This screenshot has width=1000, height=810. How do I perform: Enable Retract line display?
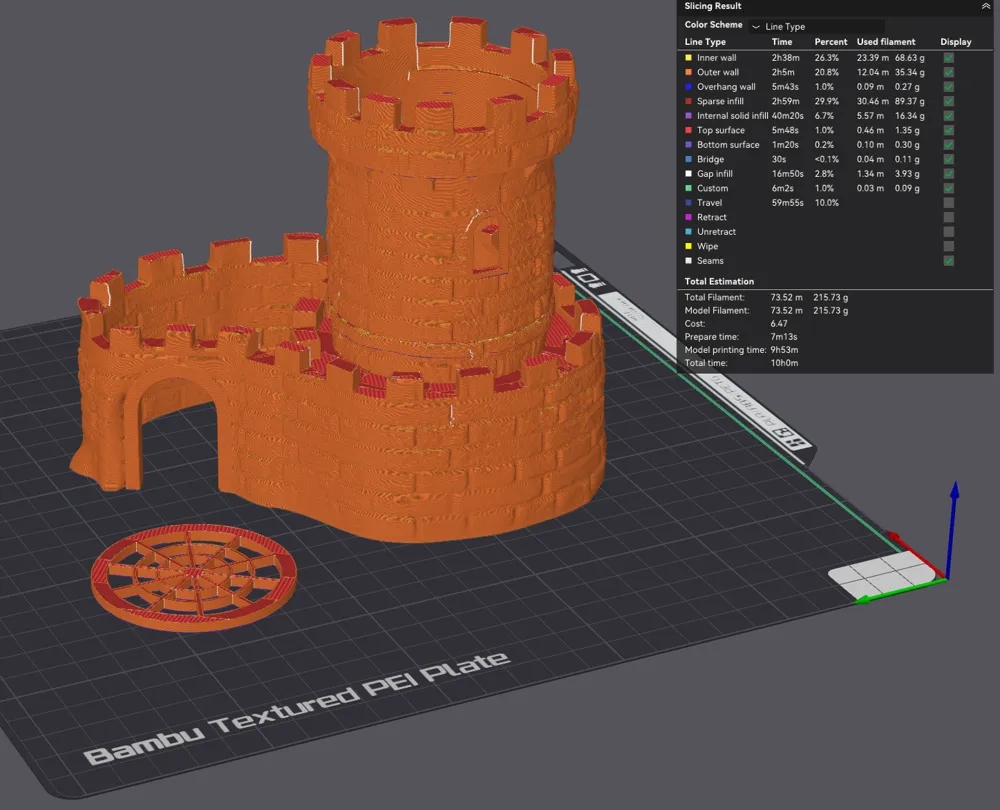pos(947,217)
